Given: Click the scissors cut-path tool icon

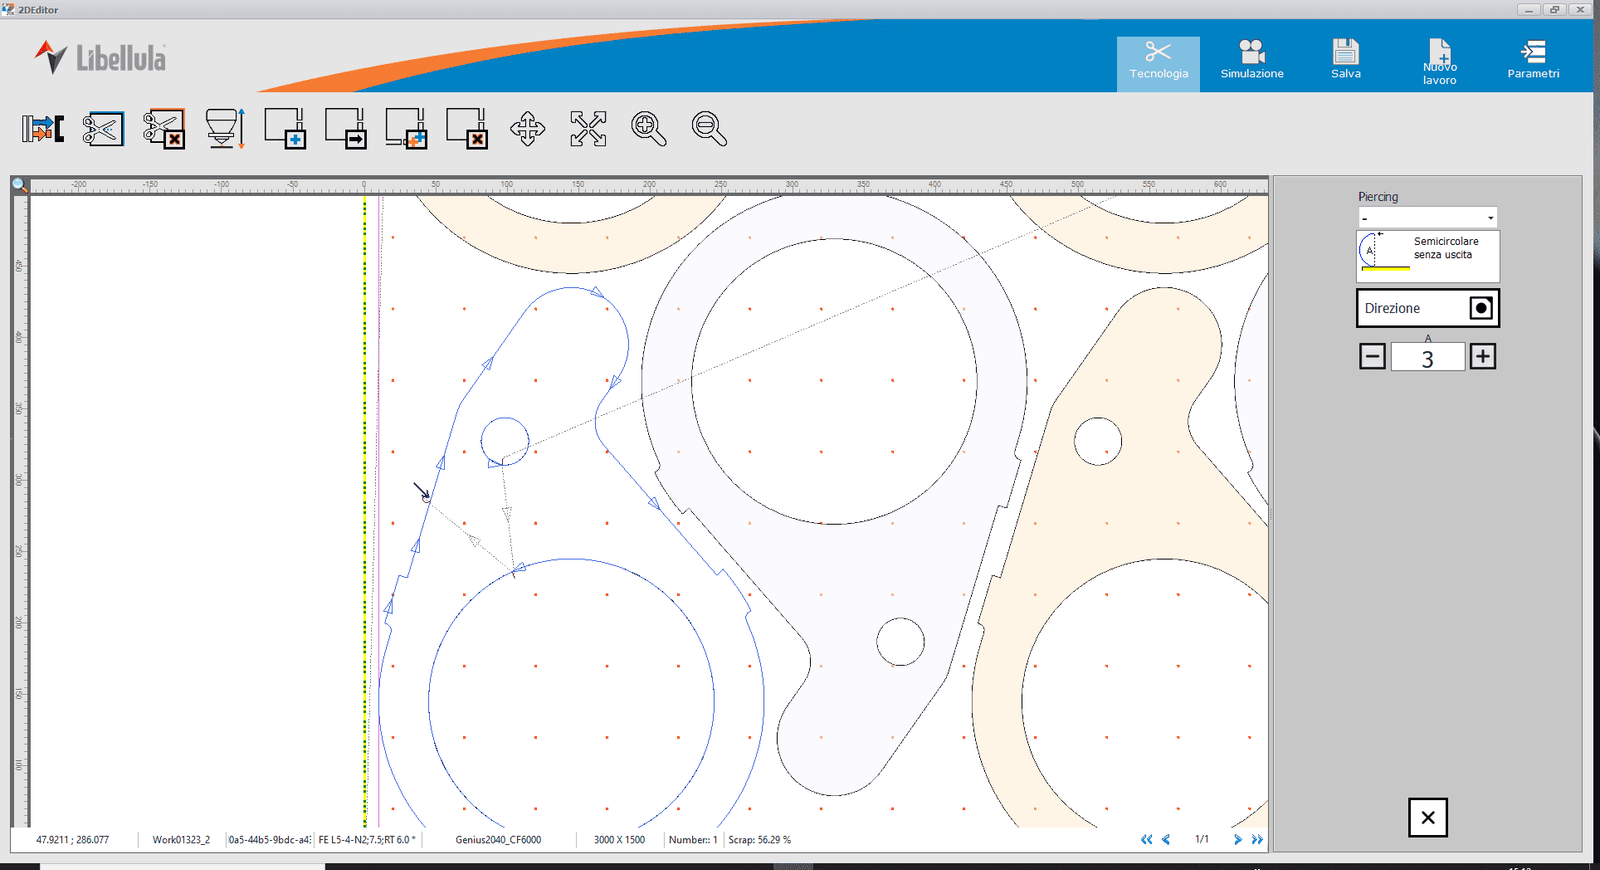Looking at the screenshot, I should click(x=103, y=129).
